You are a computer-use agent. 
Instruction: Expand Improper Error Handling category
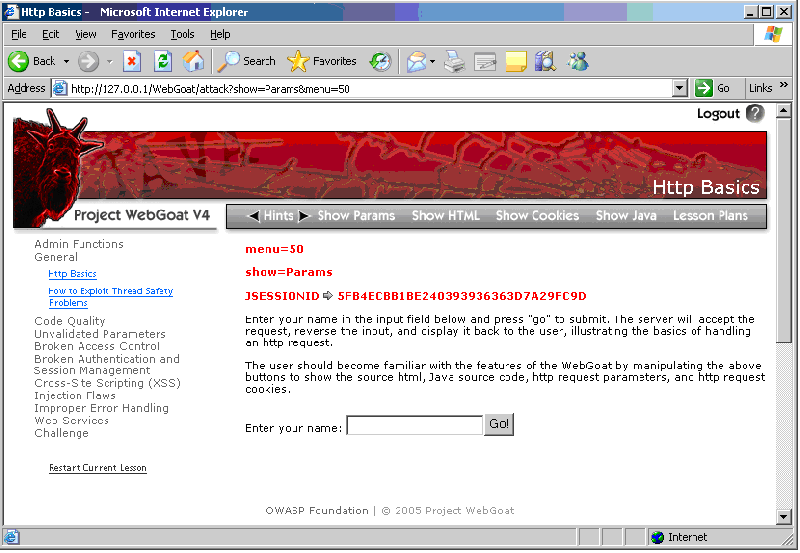102,408
